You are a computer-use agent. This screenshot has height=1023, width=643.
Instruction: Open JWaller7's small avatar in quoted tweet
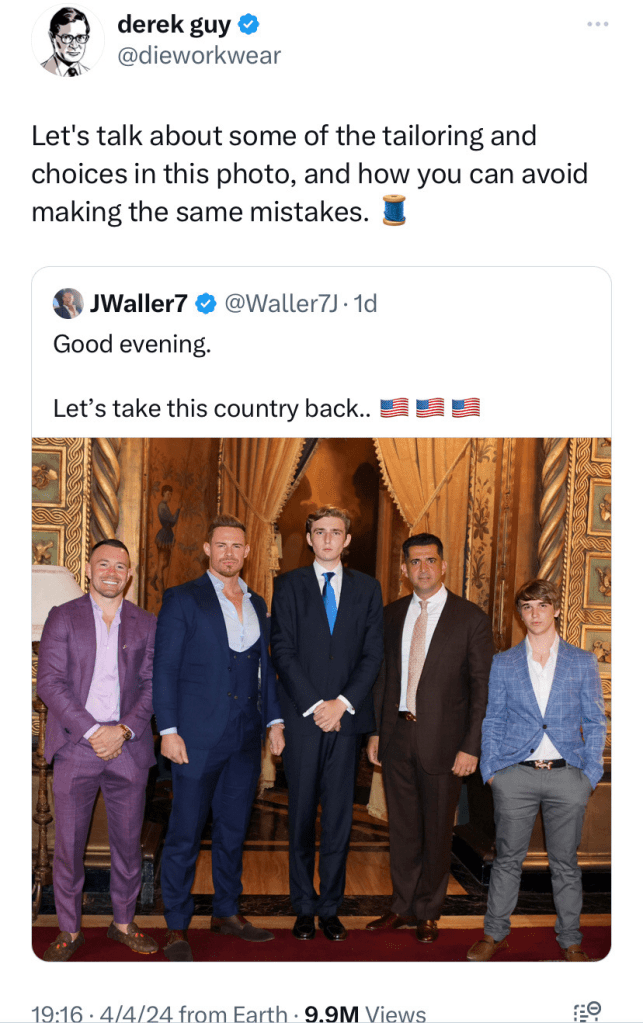[68, 303]
